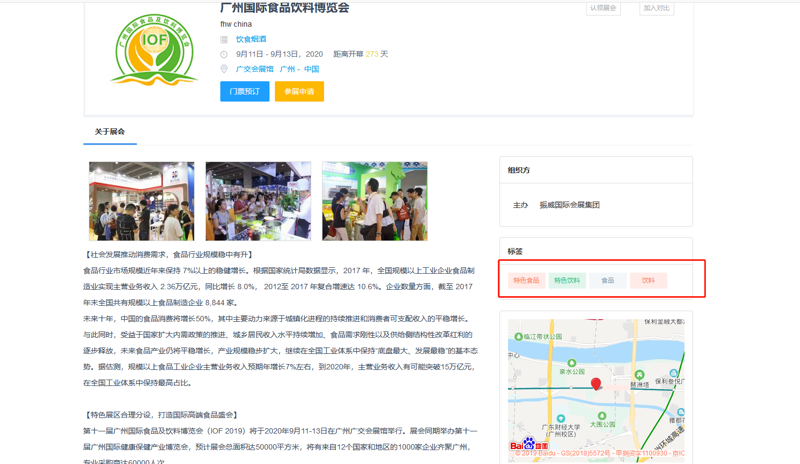
Task: Click 亲水公园 park icon on map
Action: tap(572, 363)
